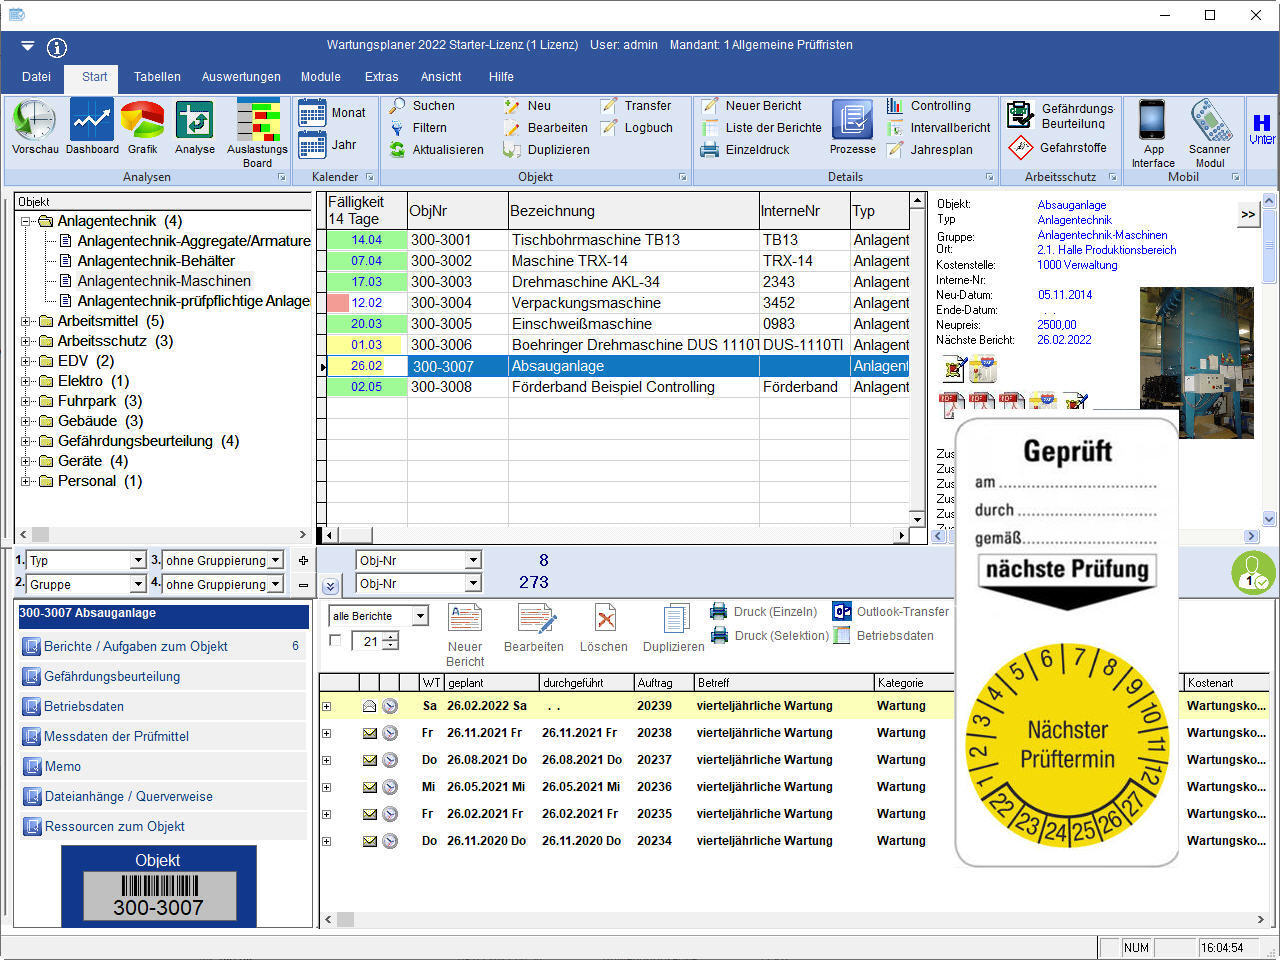
Task: Tick the checkbox beside the report number spinner
Action: pos(337,641)
